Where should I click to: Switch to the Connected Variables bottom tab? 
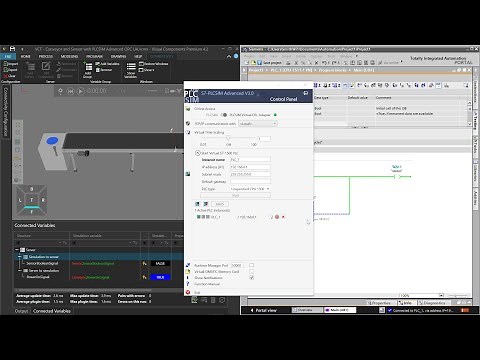click(x=52, y=311)
